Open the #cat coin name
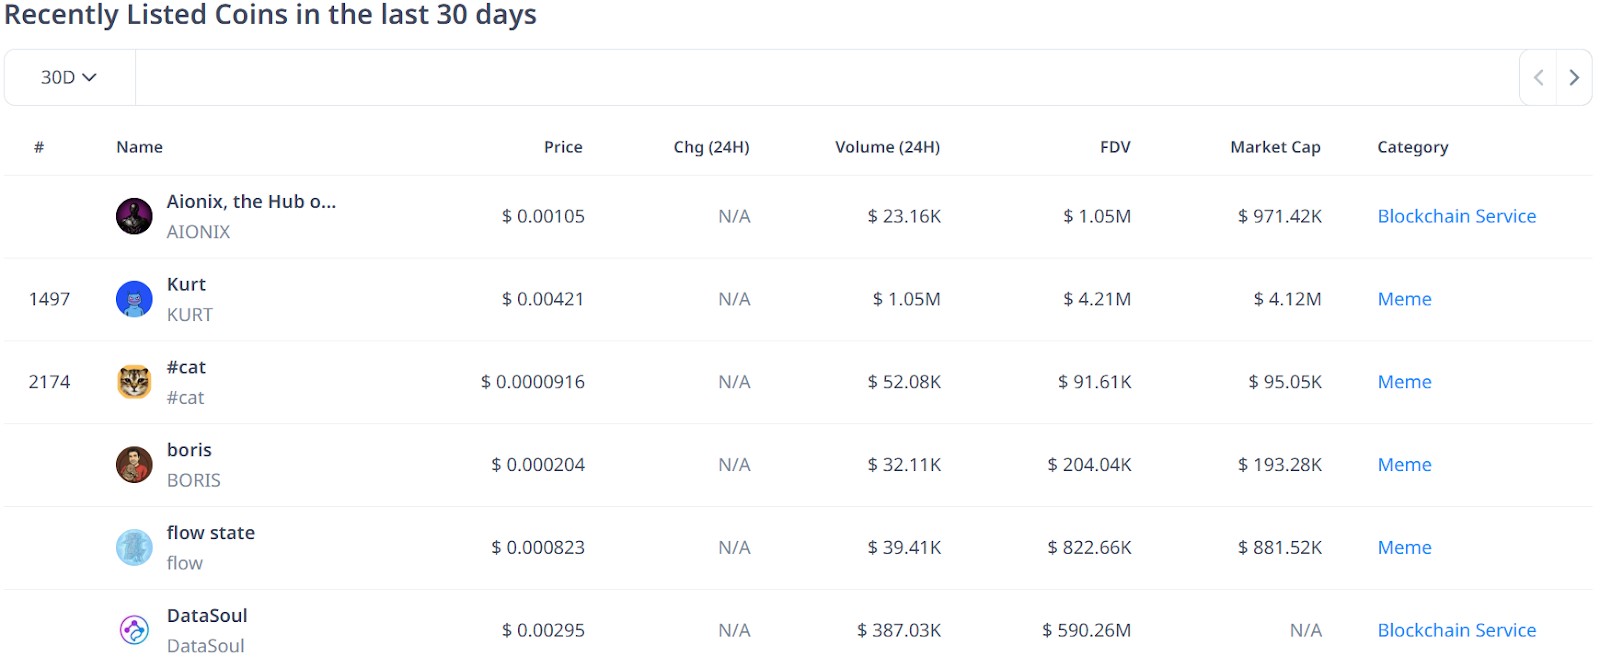 [x=186, y=367]
